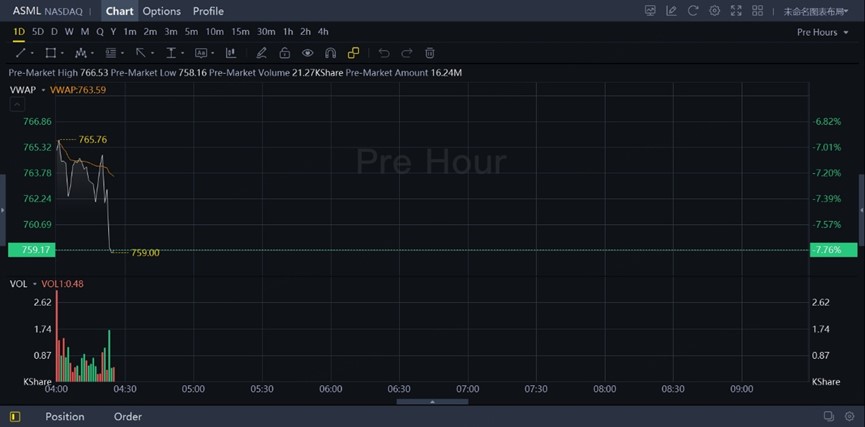The image size is (865, 427).
Task: Open the draw edit icon in header
Action: [x=671, y=11]
